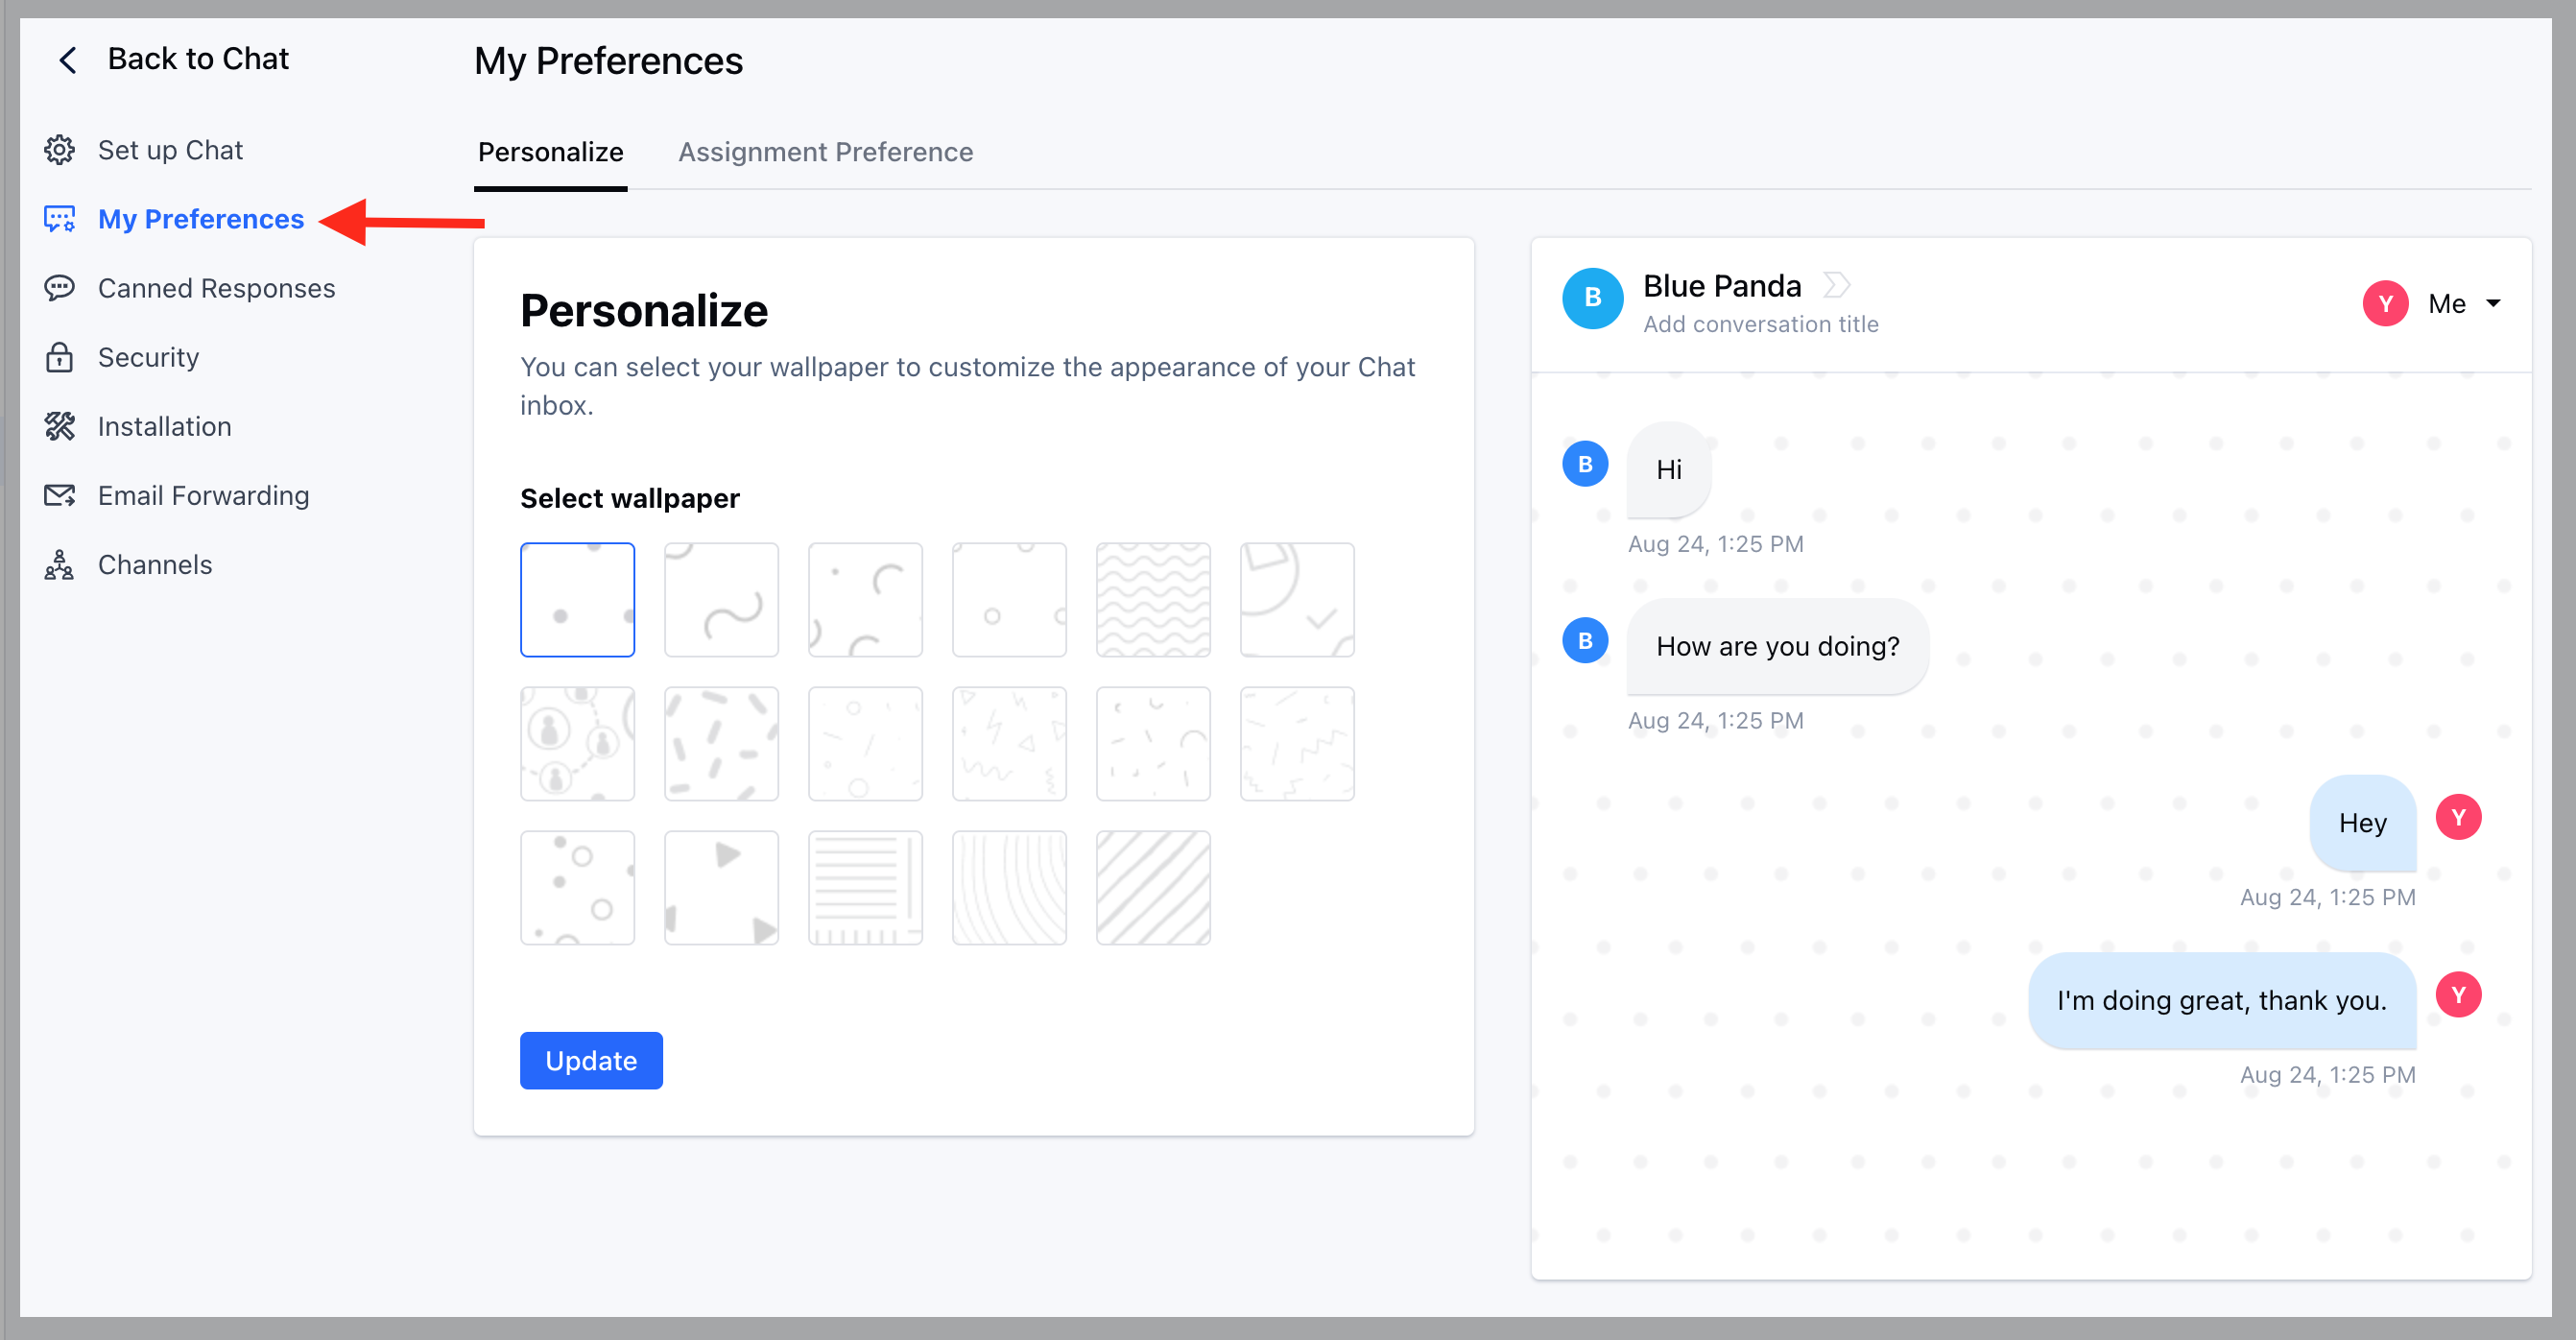Expand the arrow beside Blue Panda title
2576x1340 pixels.
pos(1836,285)
